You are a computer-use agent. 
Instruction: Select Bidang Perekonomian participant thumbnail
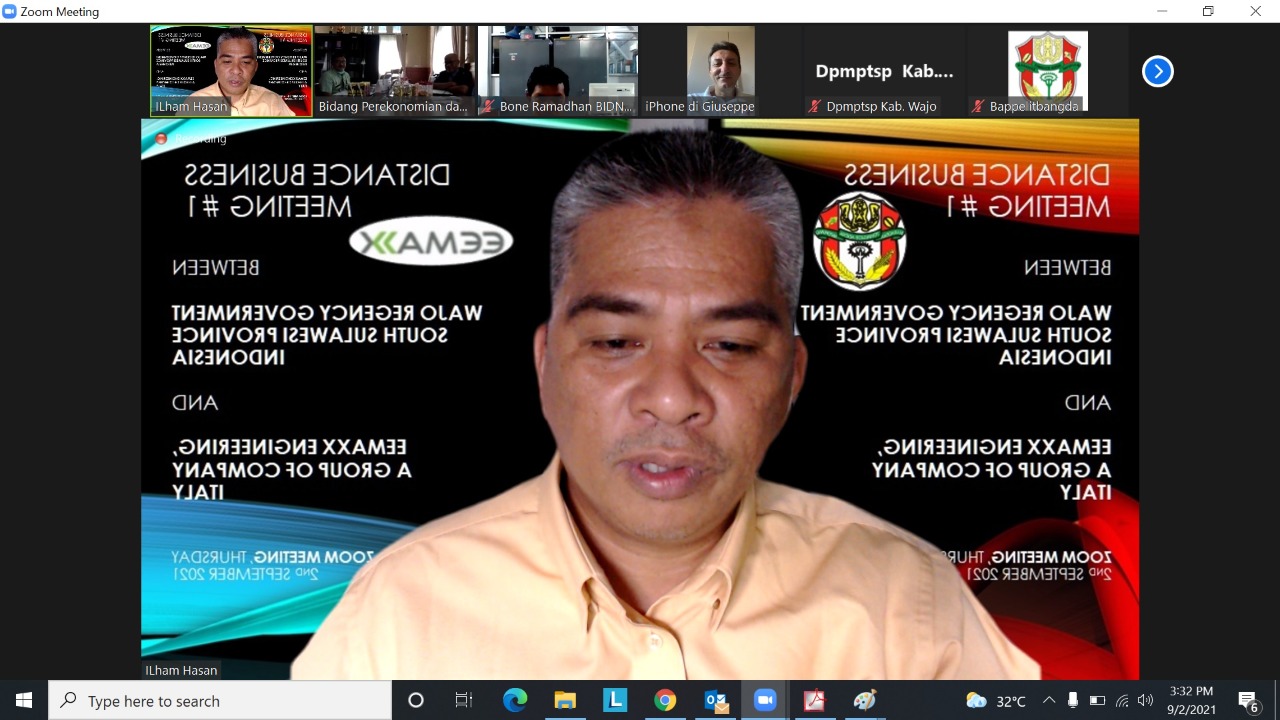(x=394, y=71)
